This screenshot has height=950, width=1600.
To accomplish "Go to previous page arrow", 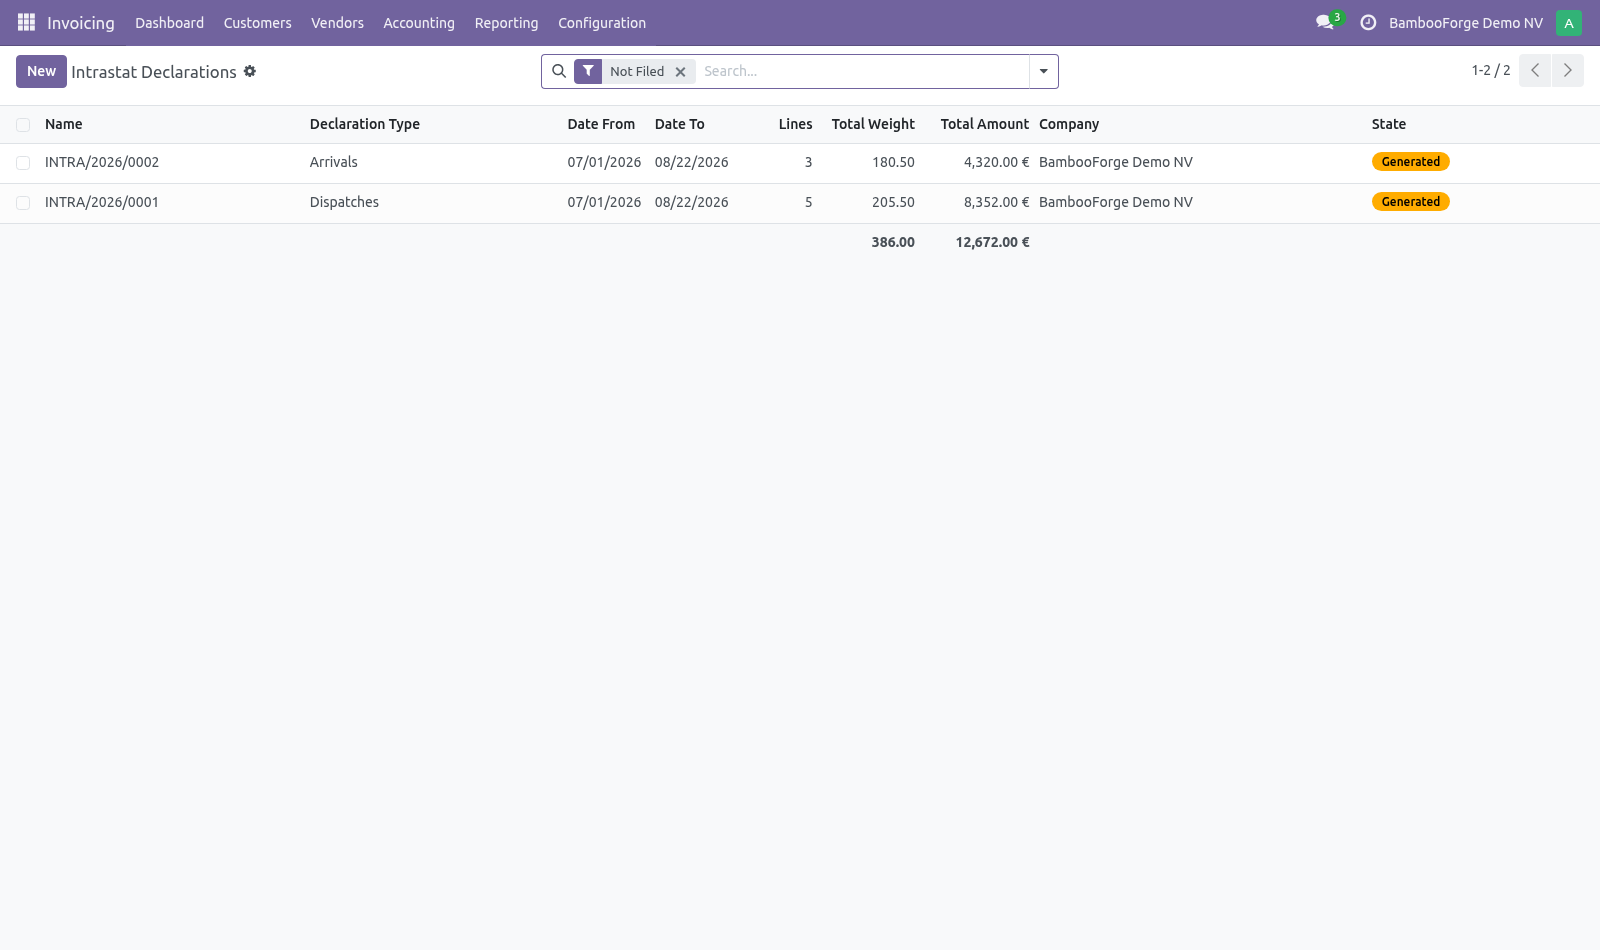I will [1535, 70].
